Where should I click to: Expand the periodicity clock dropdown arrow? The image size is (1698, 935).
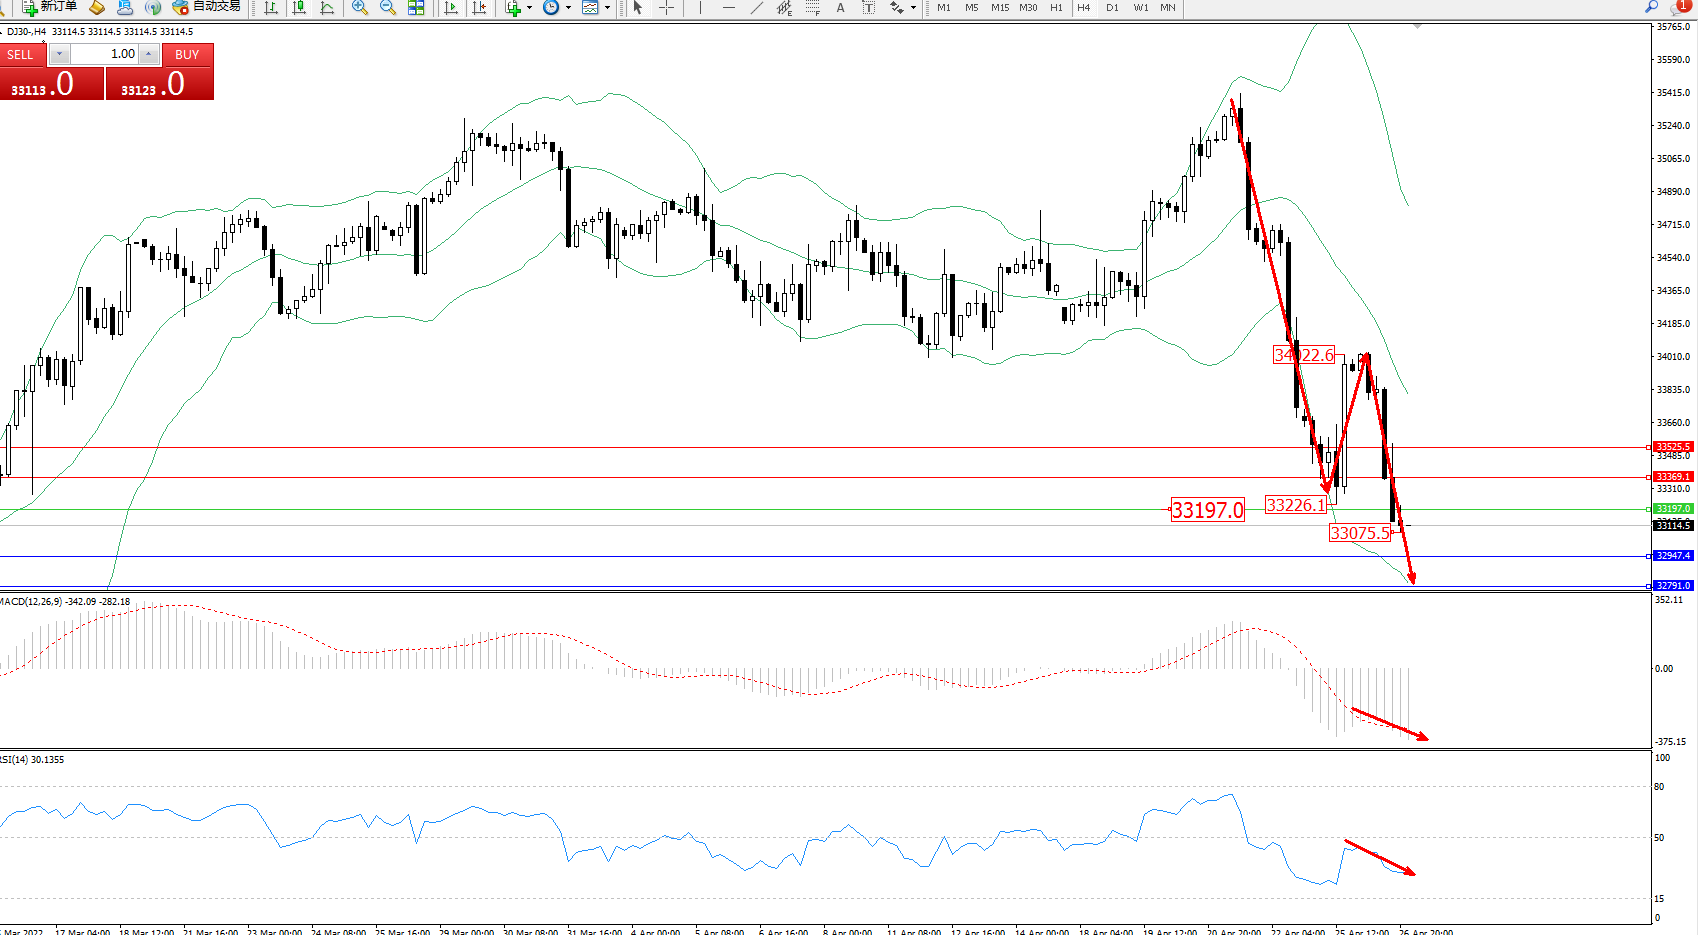[x=568, y=8]
